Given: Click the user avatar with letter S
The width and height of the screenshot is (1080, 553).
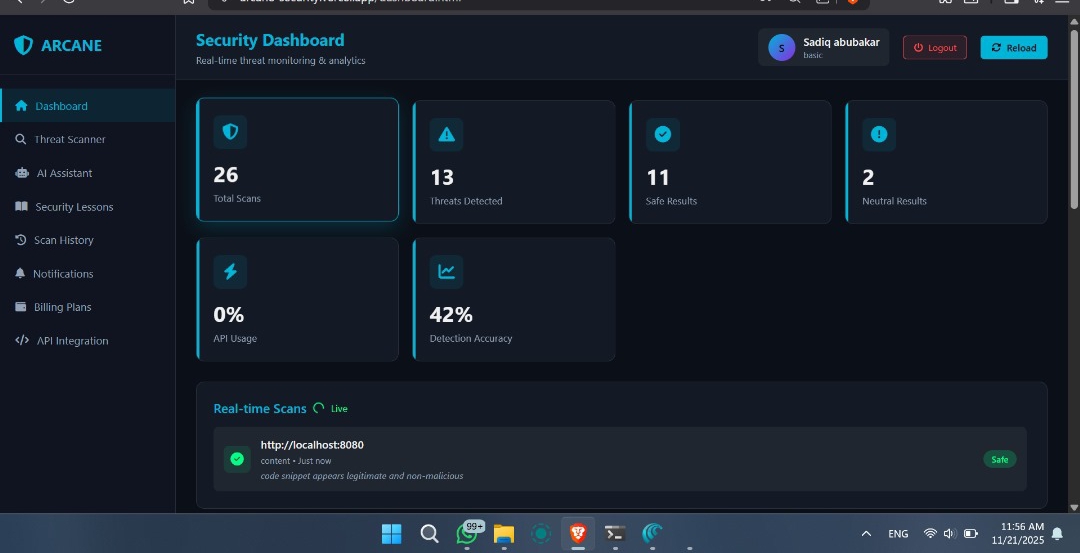Looking at the screenshot, I should (781, 48).
